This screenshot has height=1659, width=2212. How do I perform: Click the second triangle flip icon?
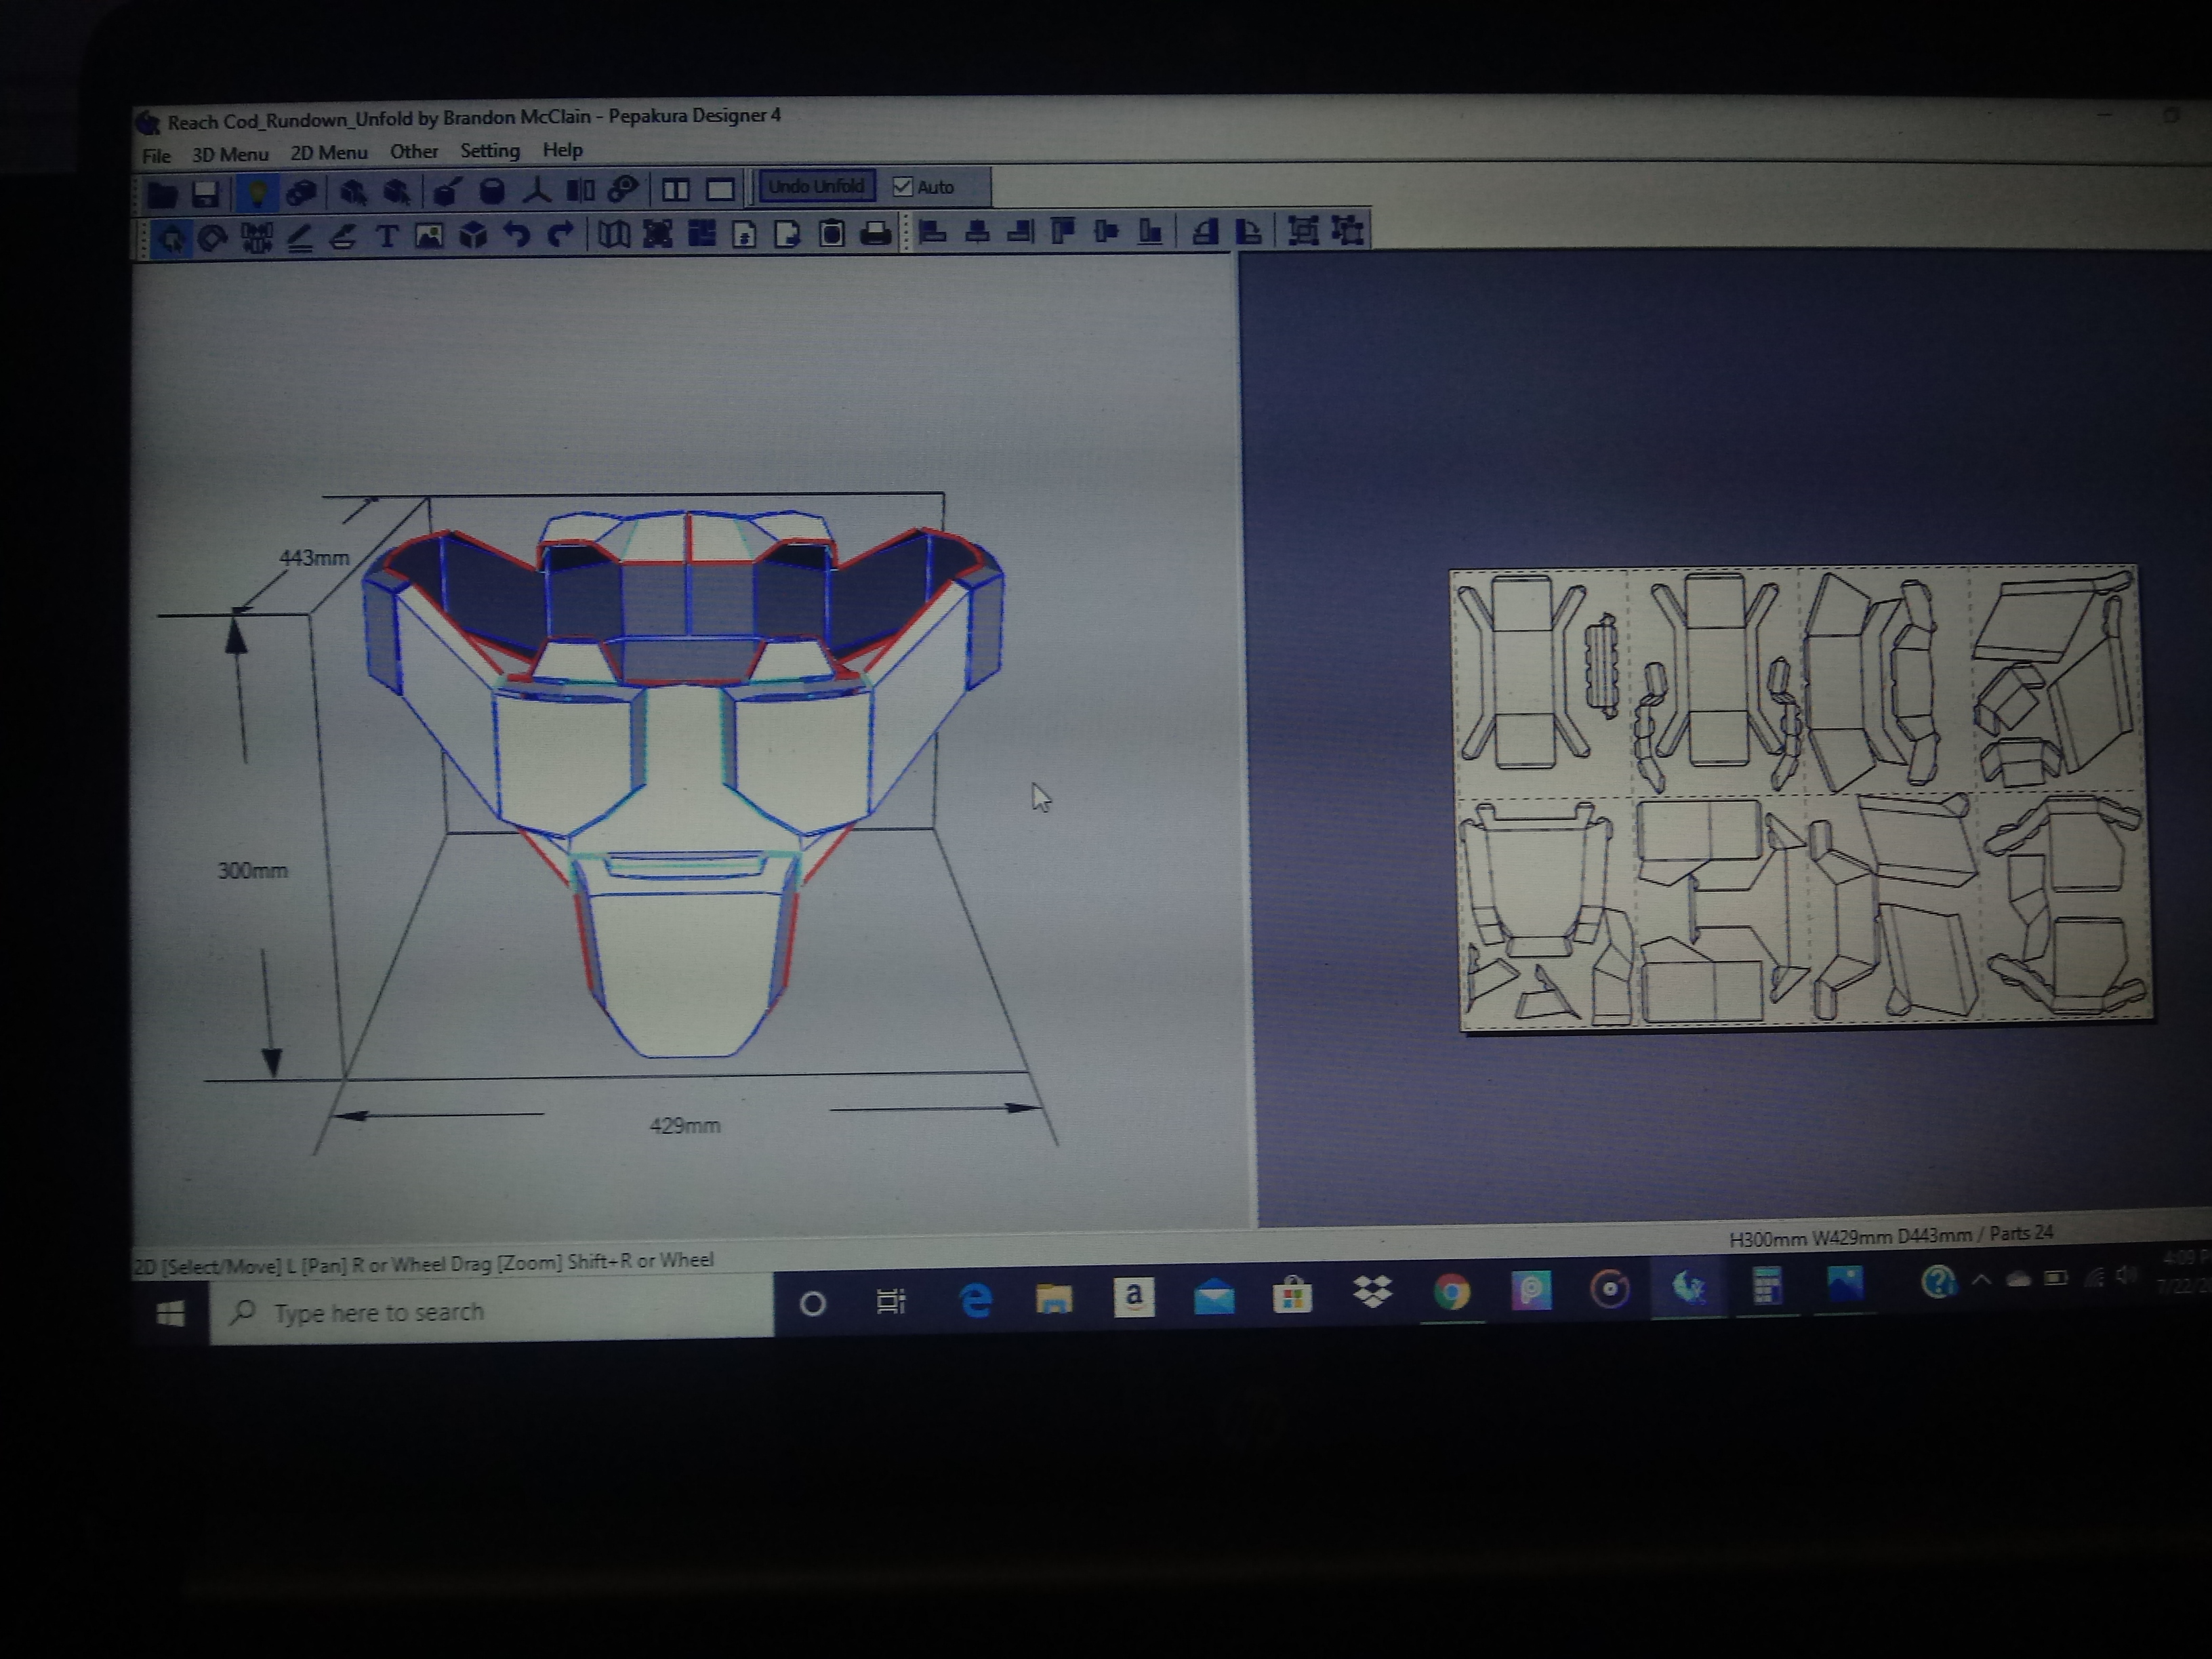pos(1249,231)
